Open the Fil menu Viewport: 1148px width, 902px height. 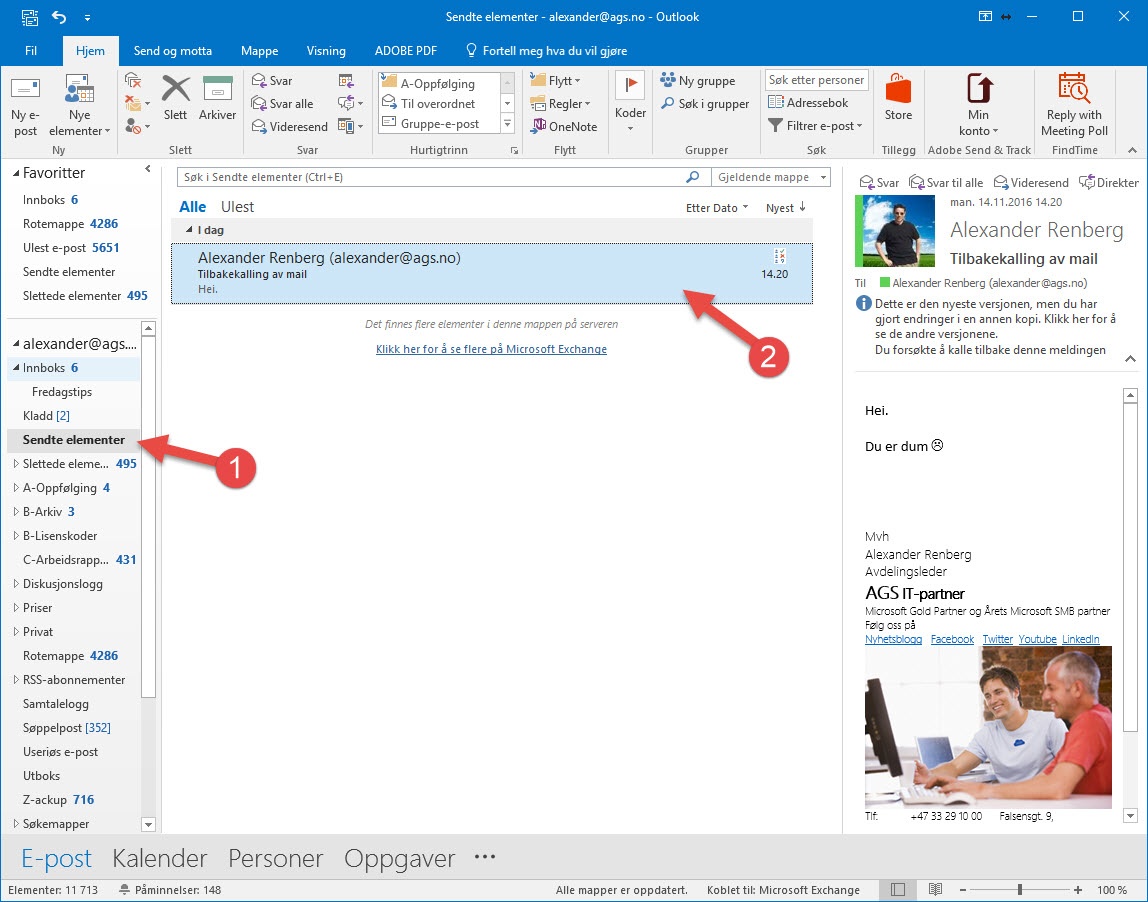coord(31,51)
